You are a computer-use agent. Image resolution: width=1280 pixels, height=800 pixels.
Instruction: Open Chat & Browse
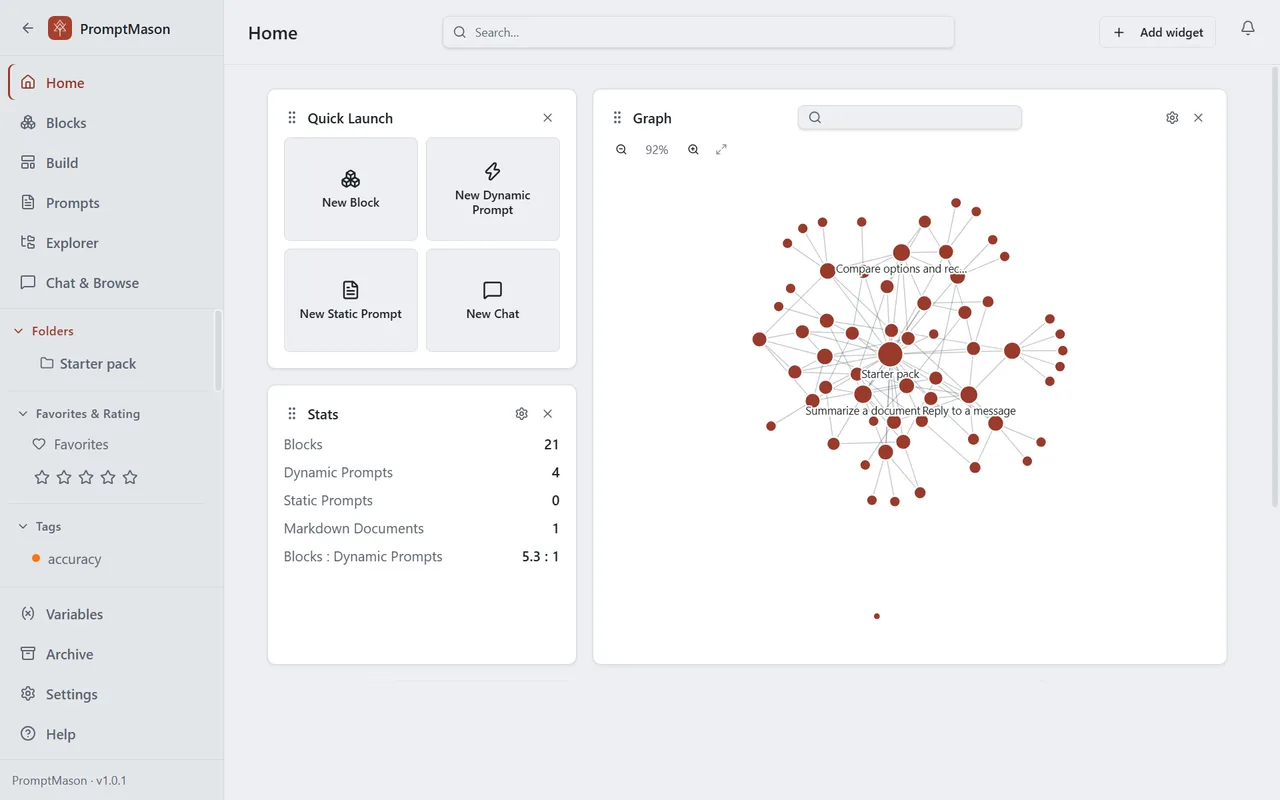pyautogui.click(x=111, y=283)
